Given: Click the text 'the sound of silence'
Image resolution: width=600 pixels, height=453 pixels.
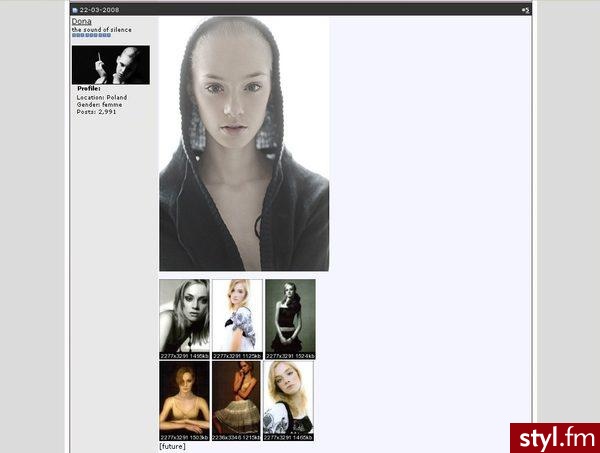Looking at the screenshot, I should tap(102, 29).
